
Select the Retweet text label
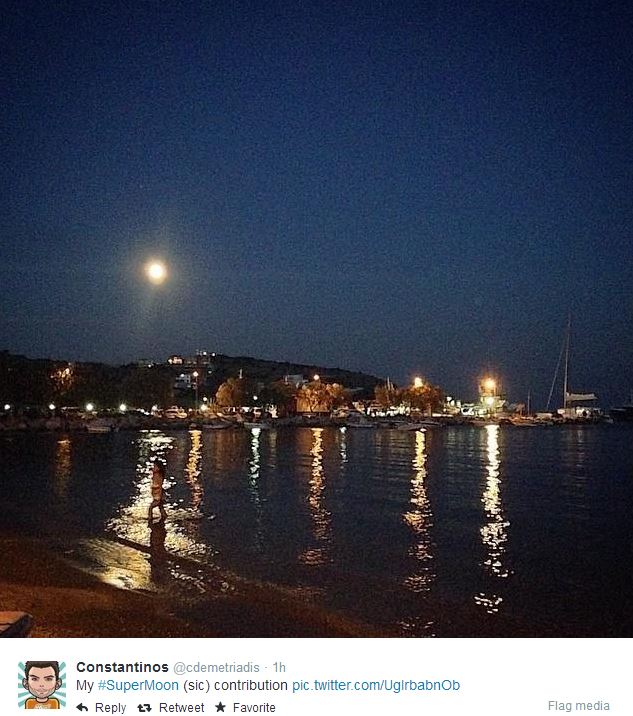pyautogui.click(x=181, y=707)
